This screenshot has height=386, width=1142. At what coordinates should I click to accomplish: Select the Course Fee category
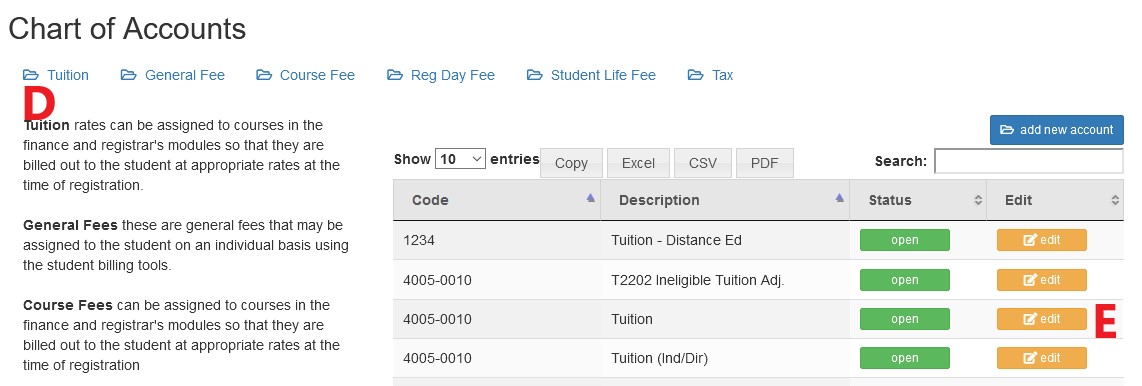tap(306, 75)
